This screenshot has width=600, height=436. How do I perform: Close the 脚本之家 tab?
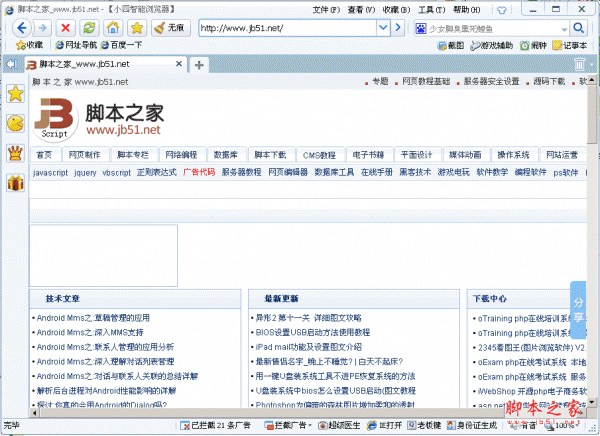pos(179,64)
